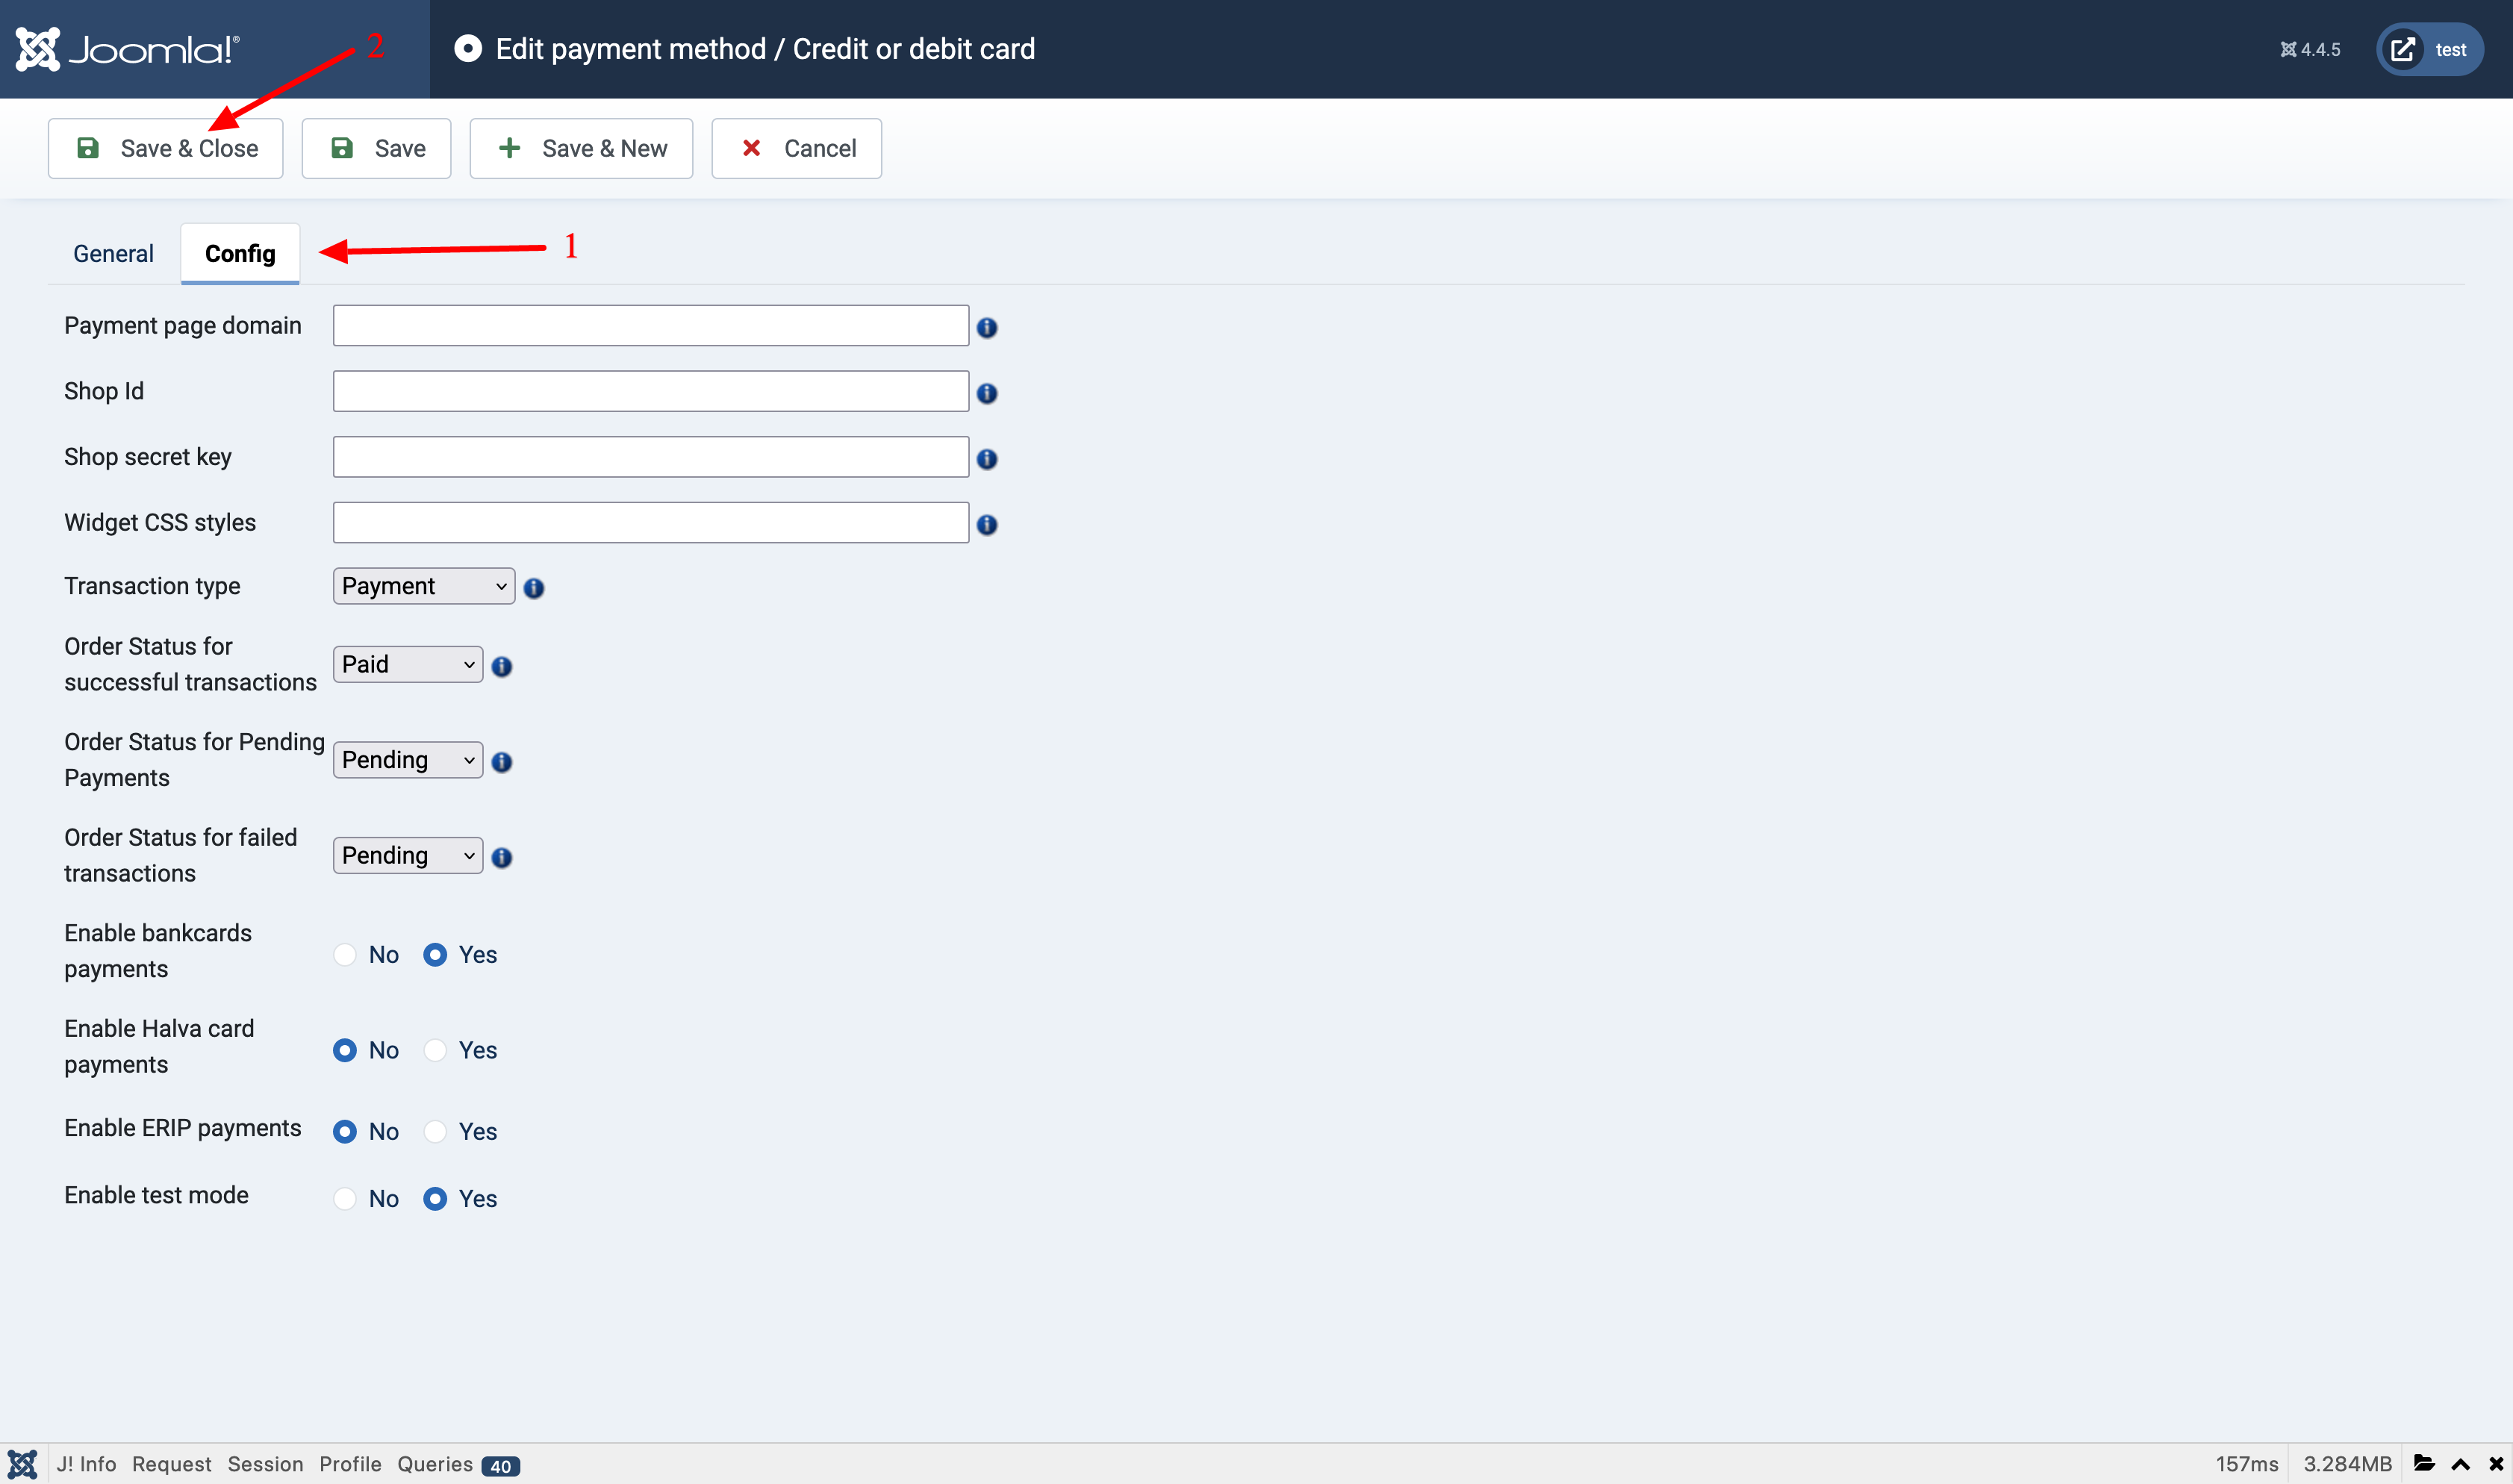Click info icon next to Shop Id
Viewport: 2513px width, 1484px height.
(x=986, y=393)
